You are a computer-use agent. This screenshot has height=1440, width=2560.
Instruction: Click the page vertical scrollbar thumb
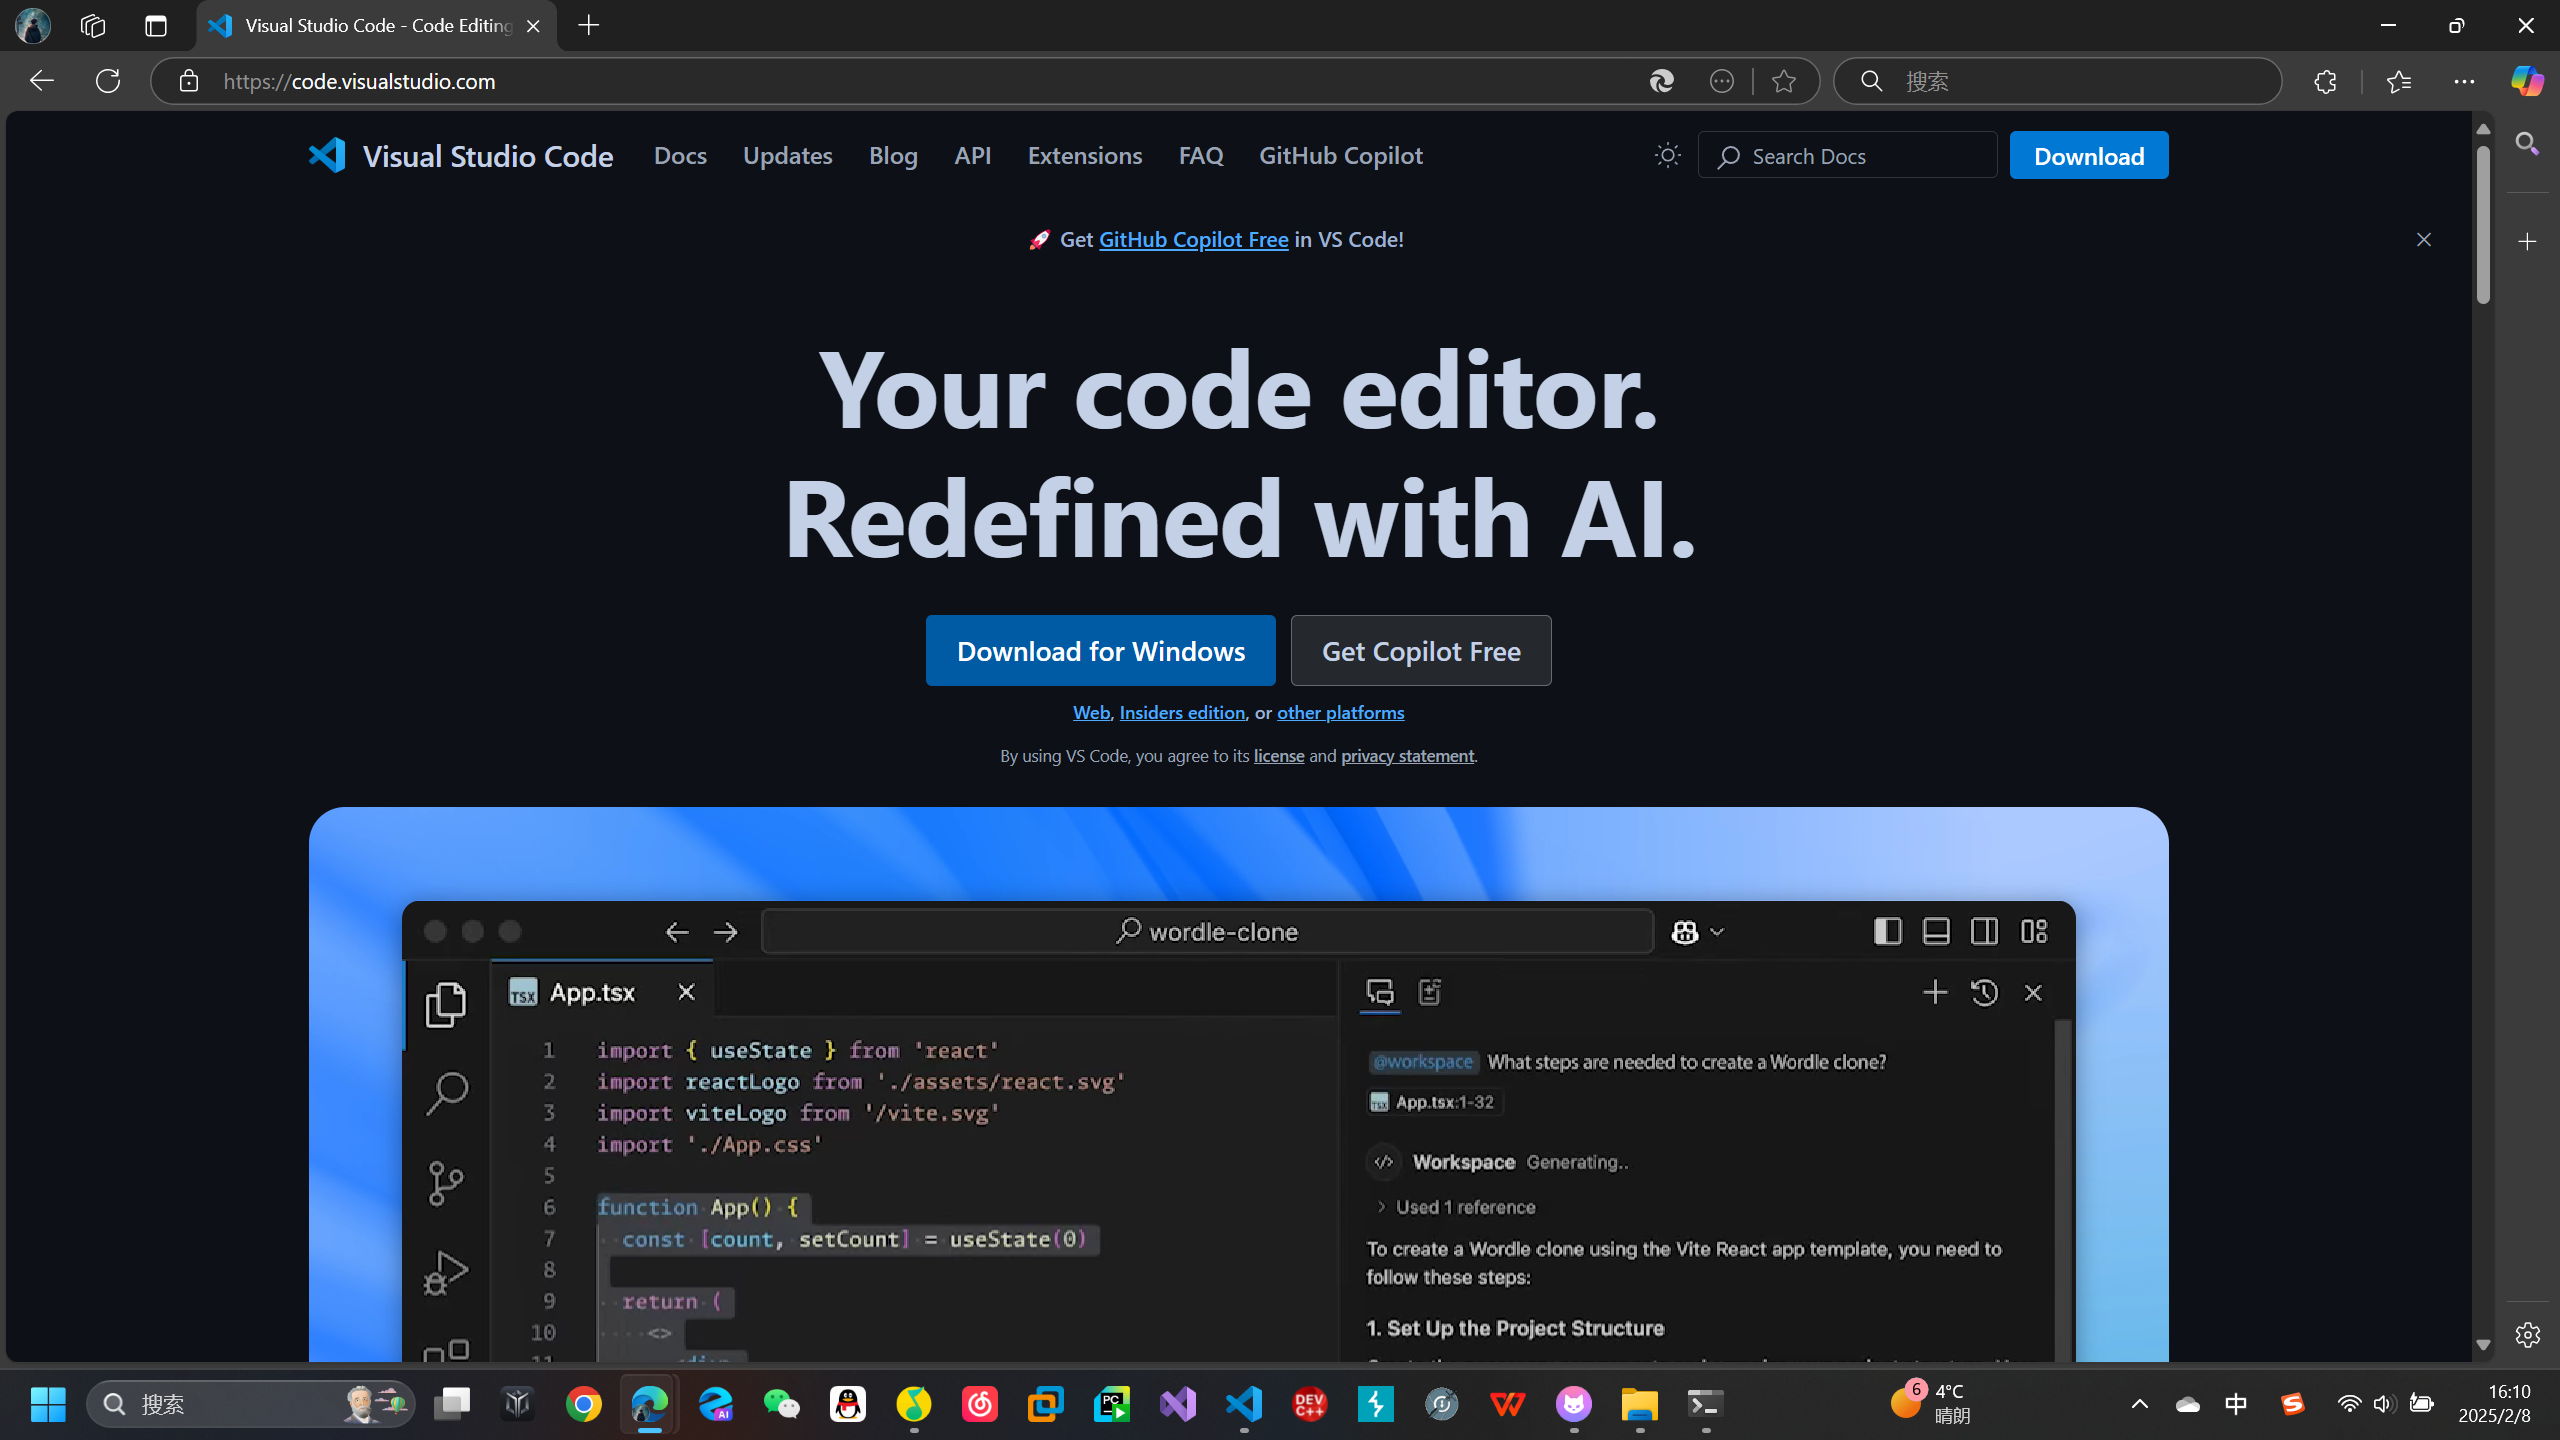click(2483, 225)
